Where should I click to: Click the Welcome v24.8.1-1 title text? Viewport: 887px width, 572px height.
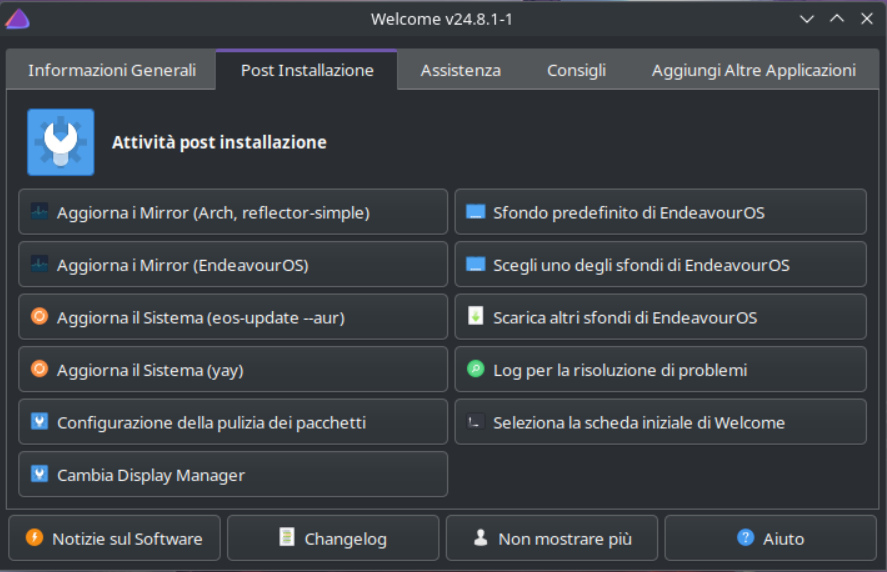[442, 19]
